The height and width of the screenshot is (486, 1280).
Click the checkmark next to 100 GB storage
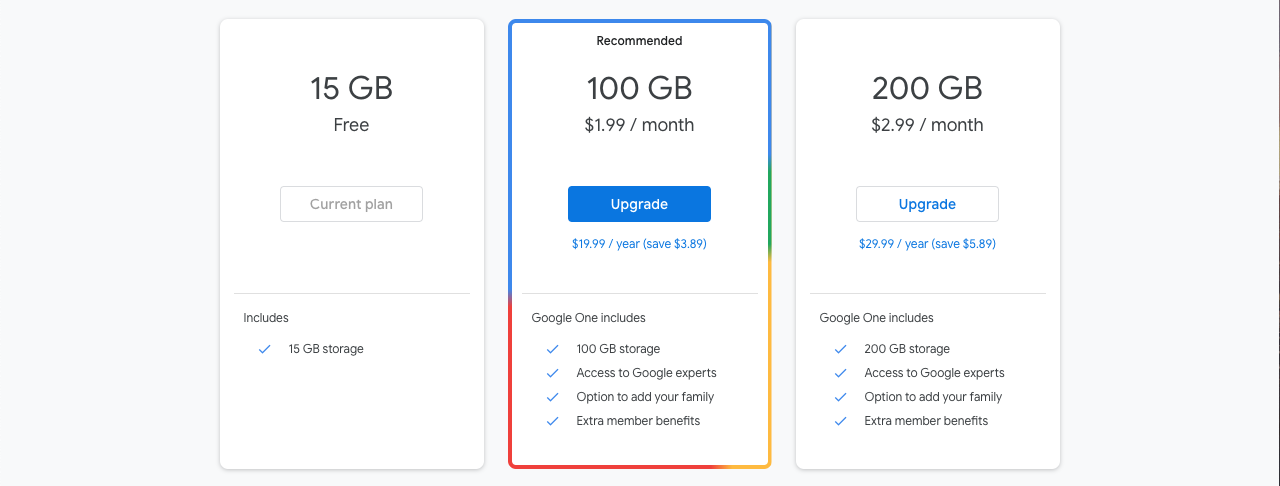[x=552, y=349]
